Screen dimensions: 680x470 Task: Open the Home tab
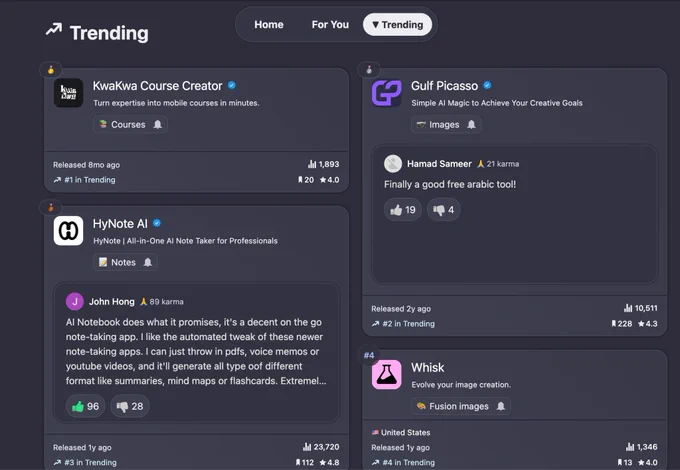(269, 25)
